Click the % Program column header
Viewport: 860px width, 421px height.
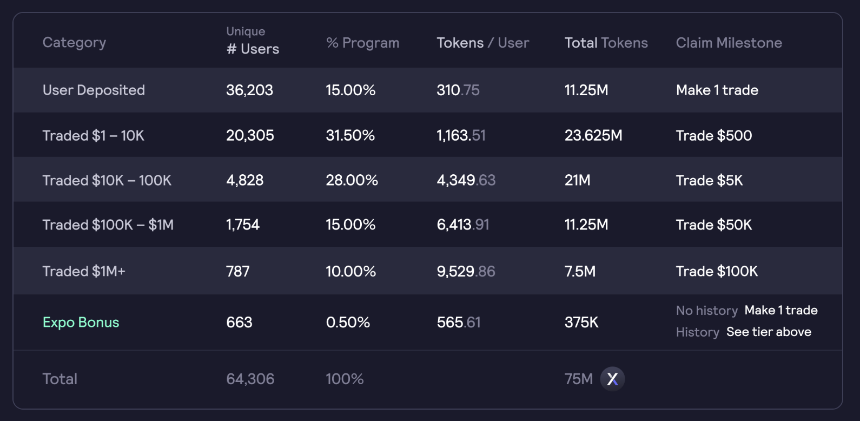pos(363,43)
